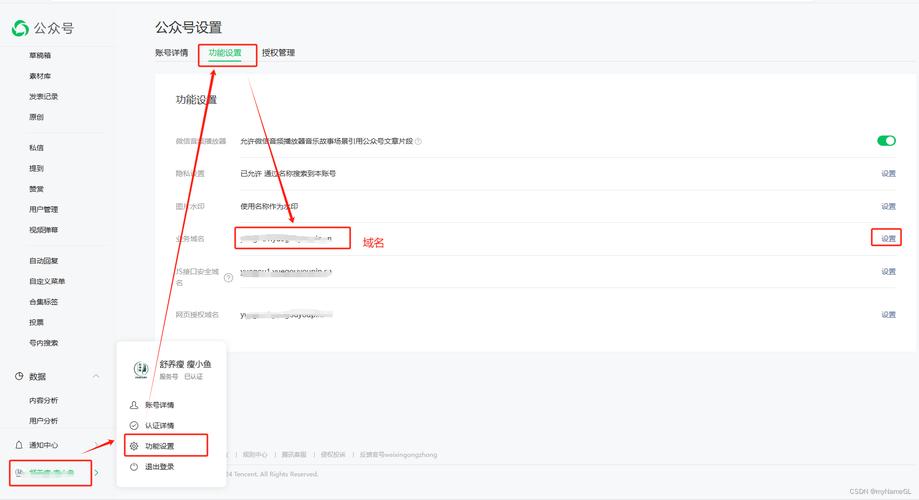The image size is (919, 500).
Task: Click 设置 link for 网页授权域名 row
Action: point(889,315)
